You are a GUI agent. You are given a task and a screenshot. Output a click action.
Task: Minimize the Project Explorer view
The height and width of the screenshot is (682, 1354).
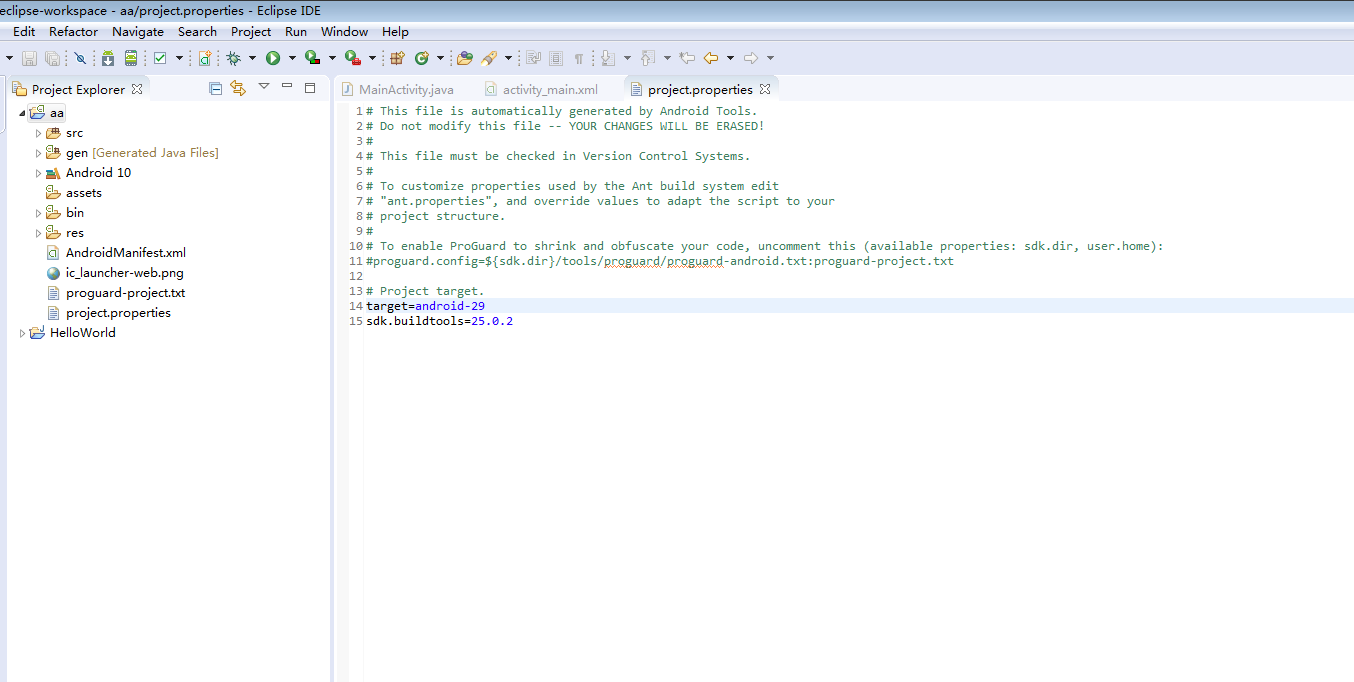point(287,88)
